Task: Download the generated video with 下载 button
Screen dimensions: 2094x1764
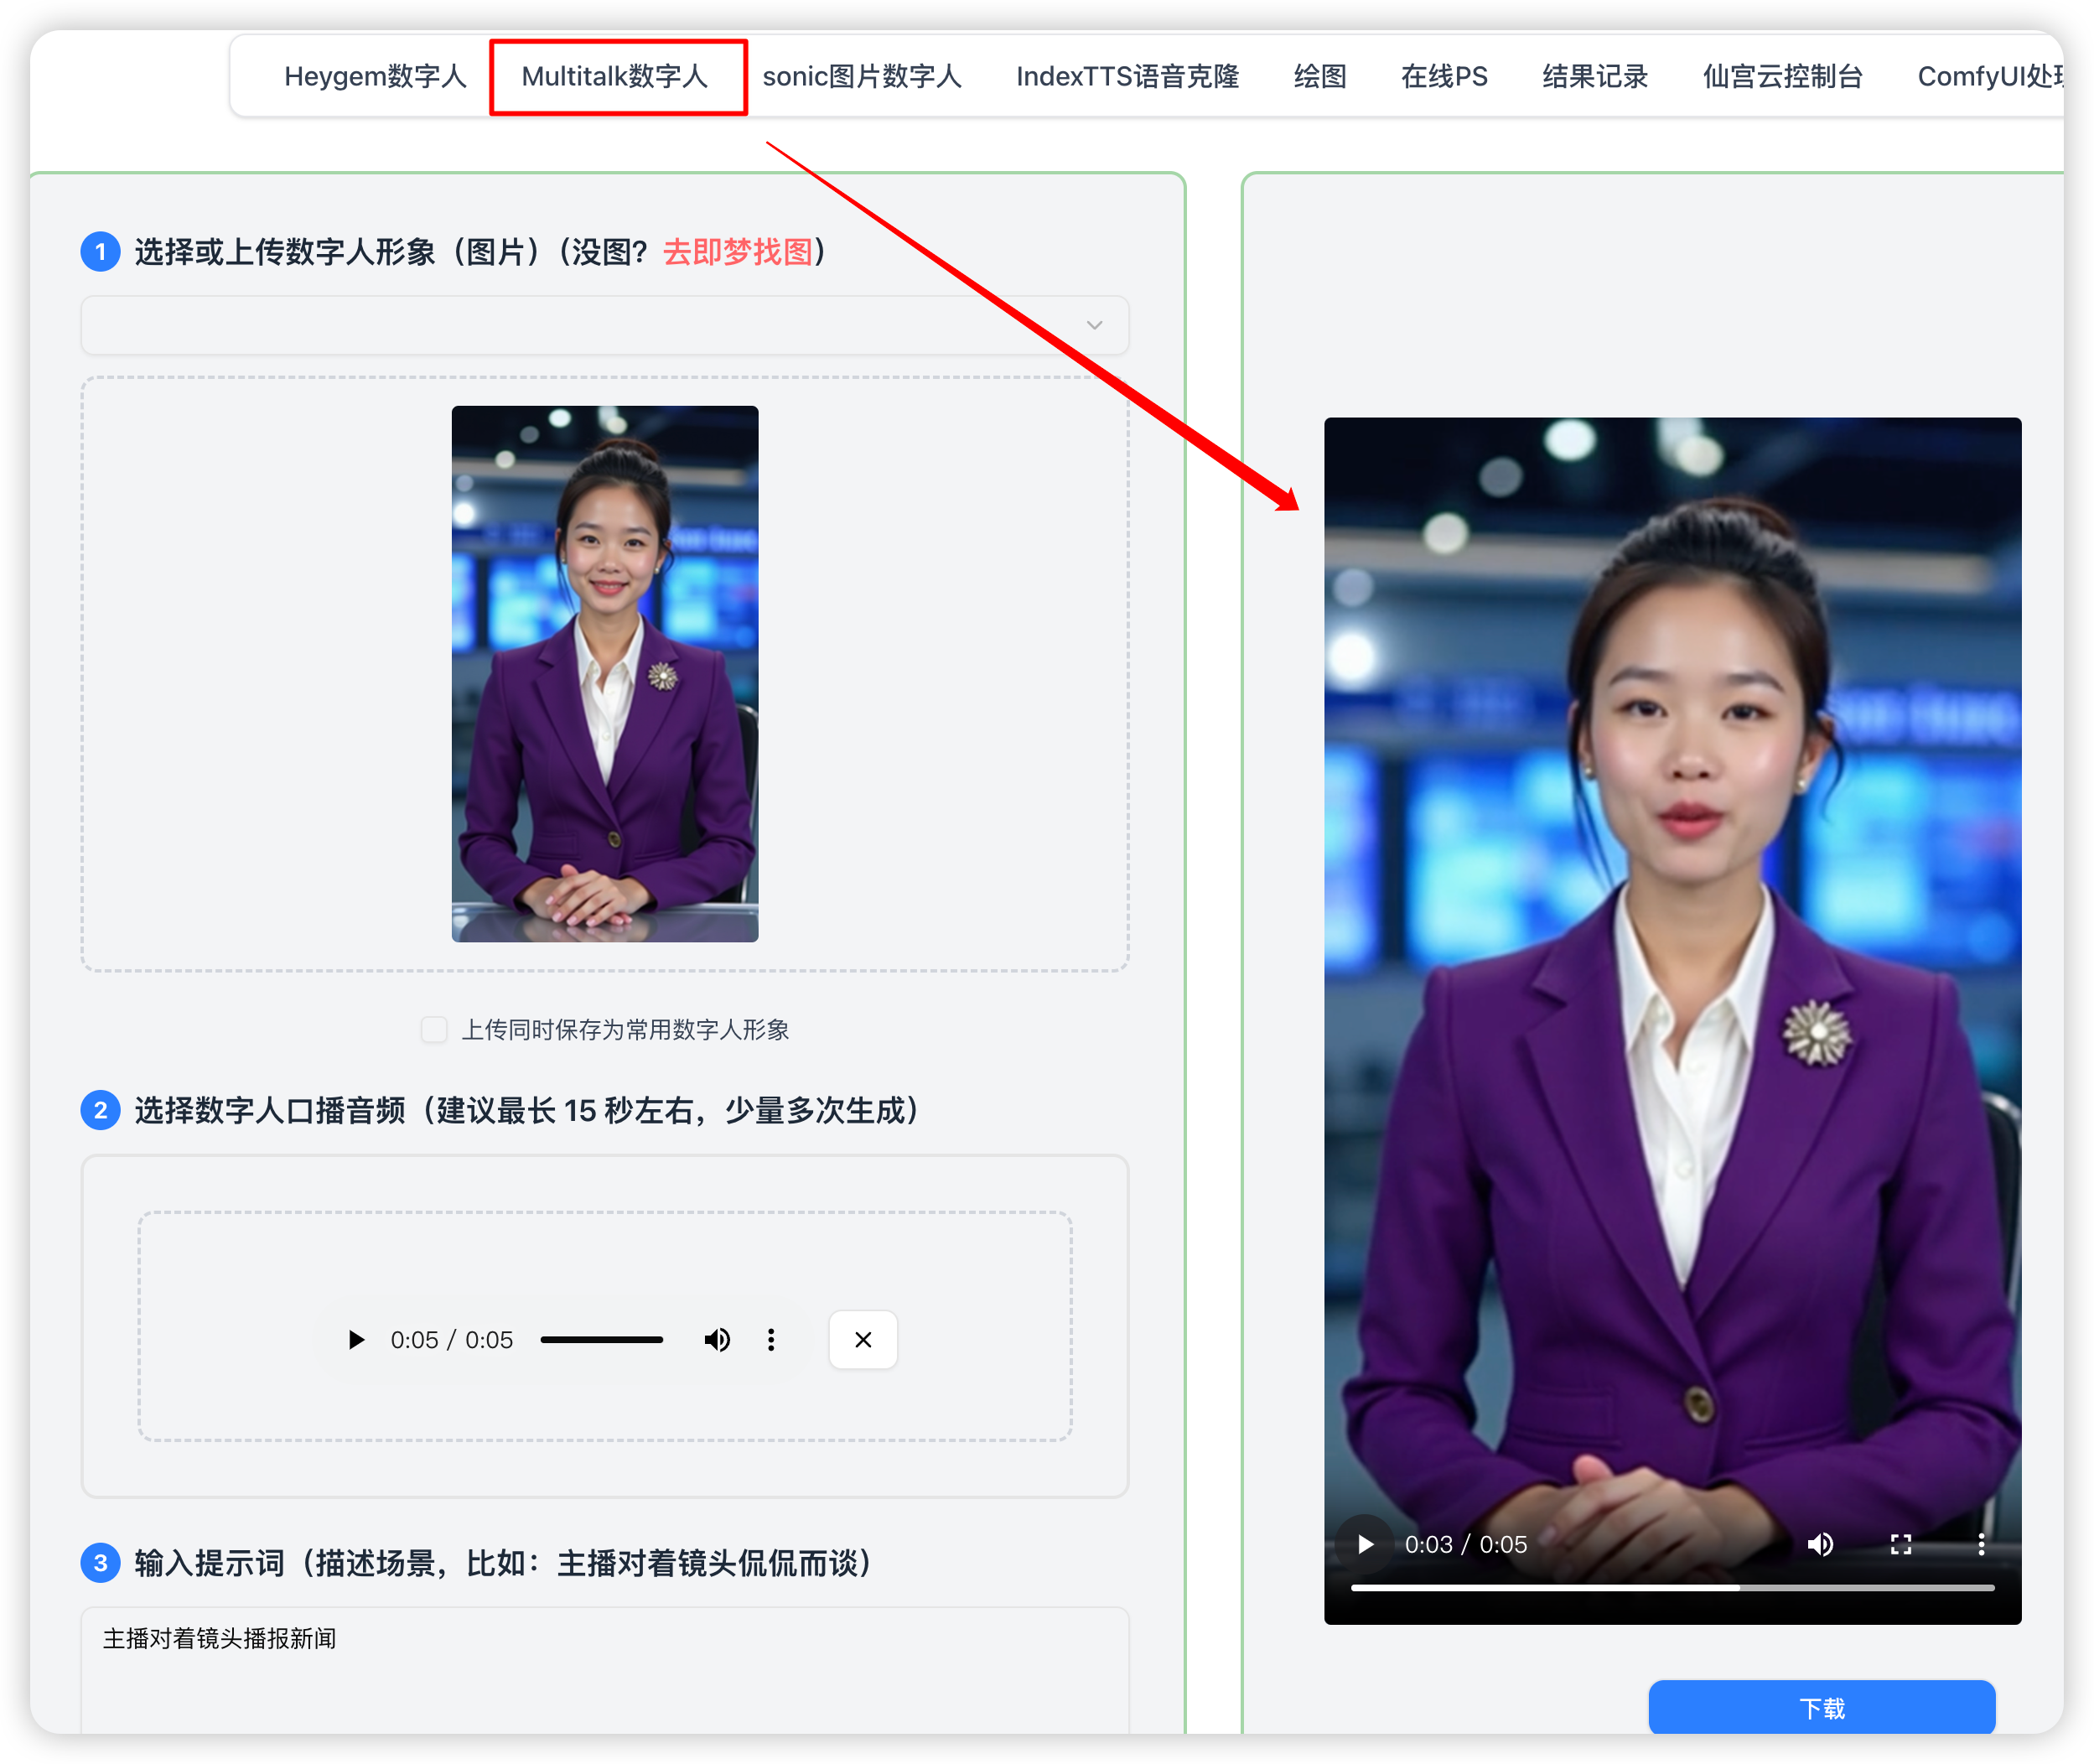Action: [x=1821, y=1708]
